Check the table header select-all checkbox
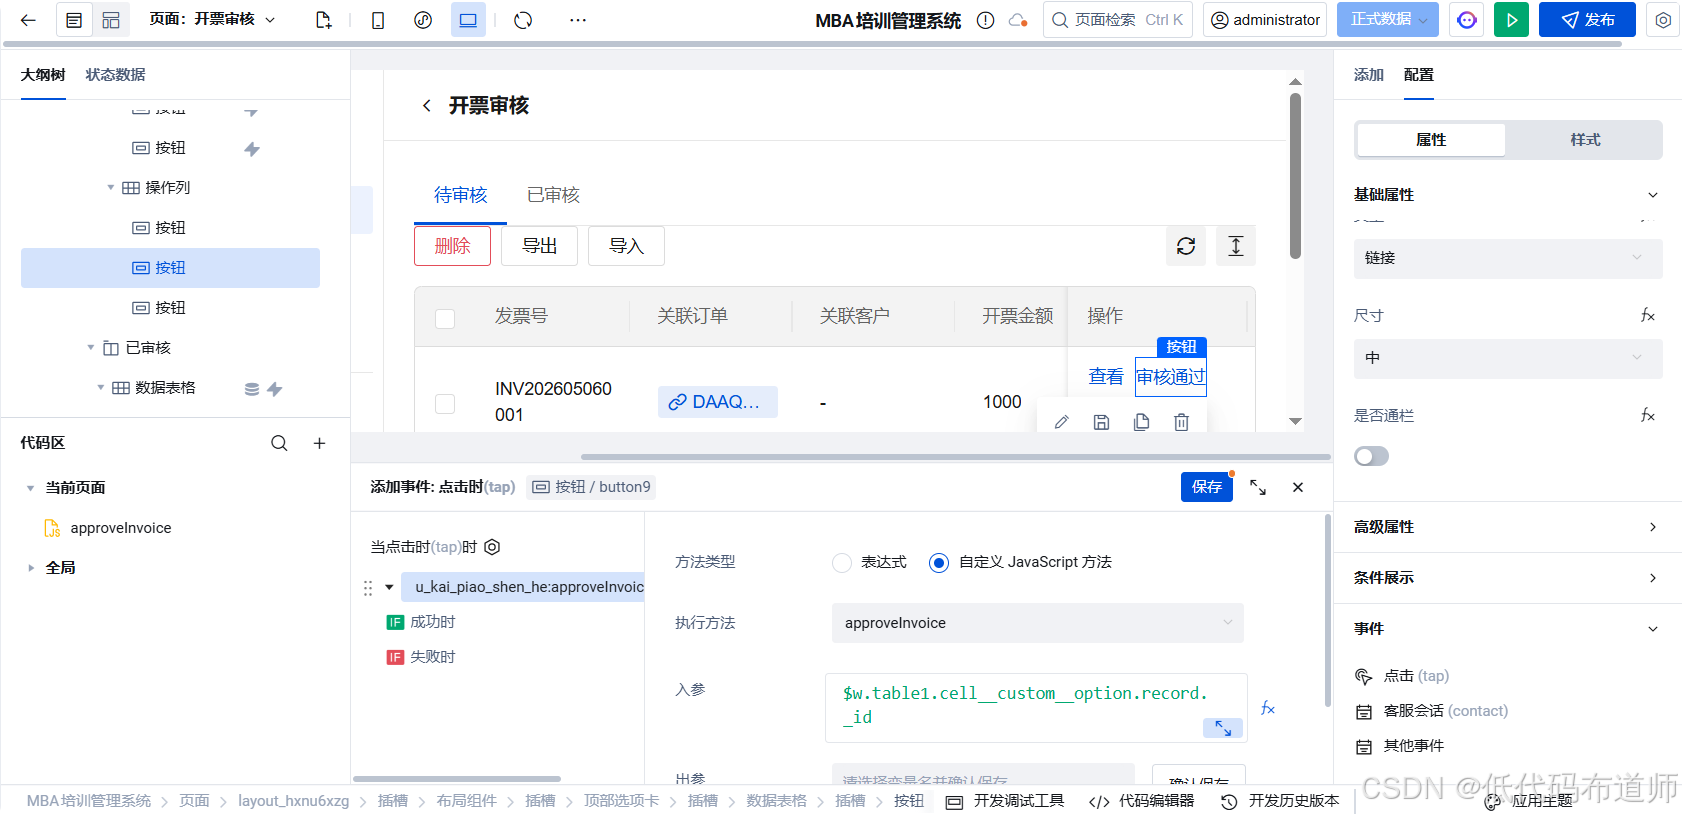Image resolution: width=1682 pixels, height=818 pixels. click(x=445, y=318)
